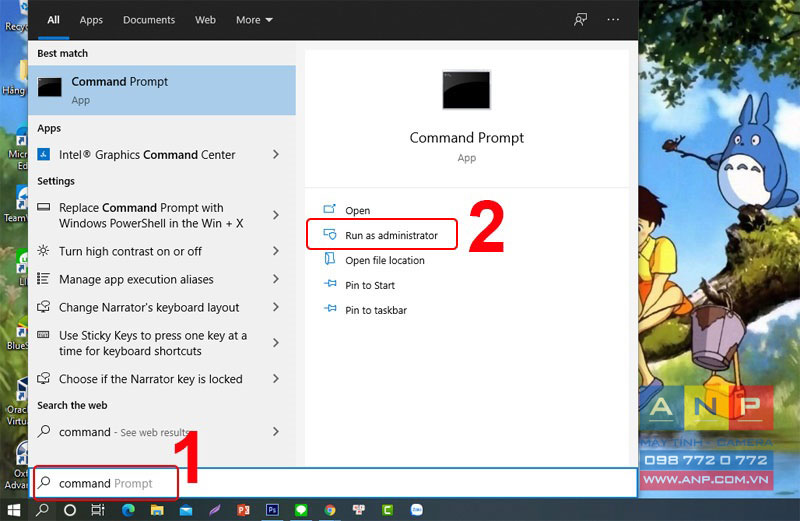The height and width of the screenshot is (521, 800).
Task: Expand Turn high contrast on or off arrow
Action: tap(276, 251)
